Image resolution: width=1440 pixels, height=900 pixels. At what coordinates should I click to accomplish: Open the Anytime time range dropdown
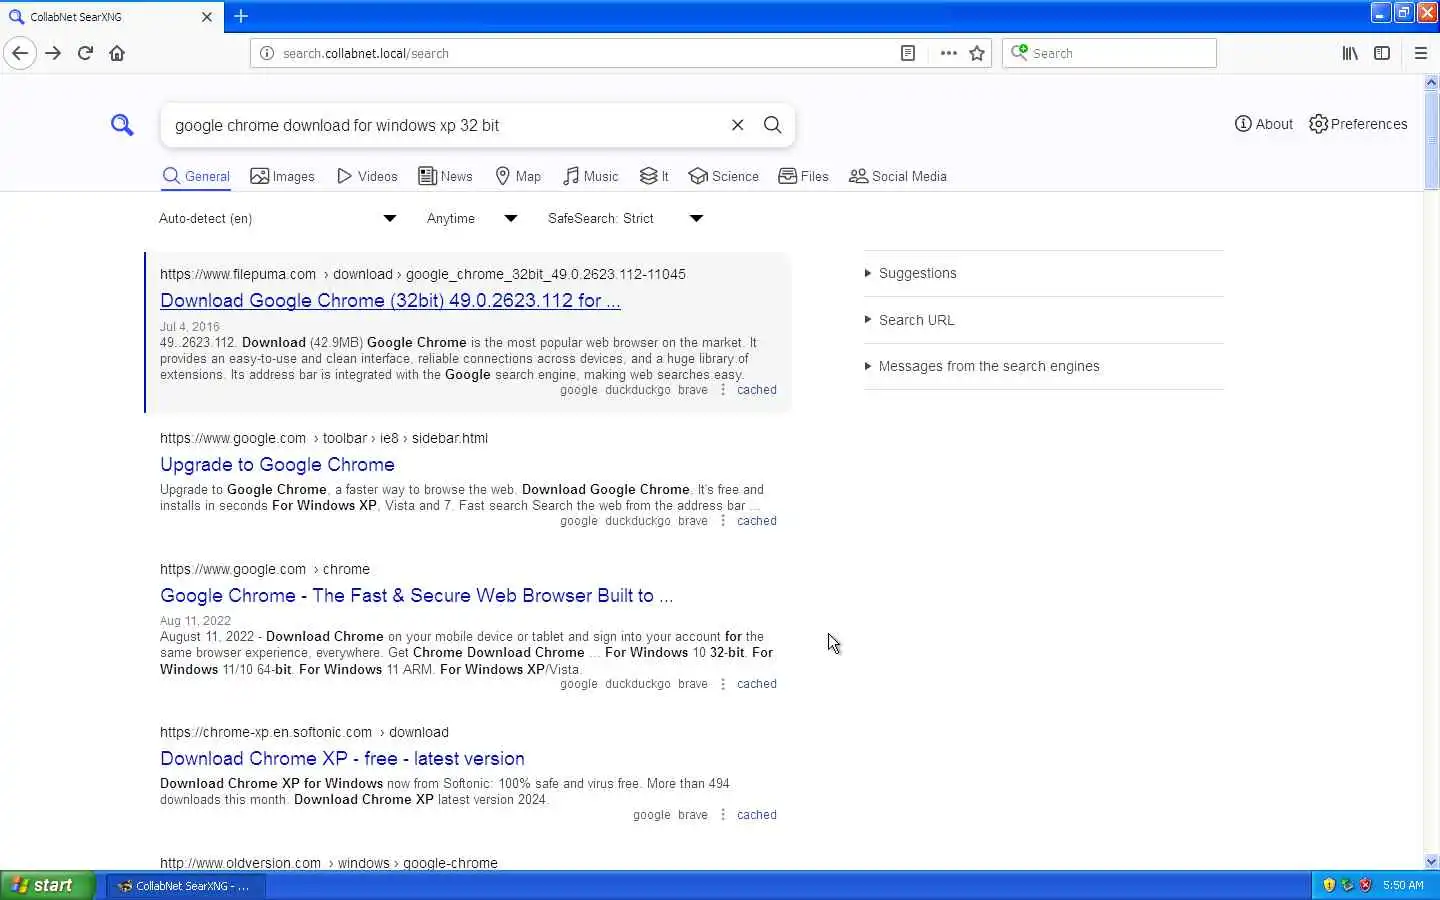[472, 218]
